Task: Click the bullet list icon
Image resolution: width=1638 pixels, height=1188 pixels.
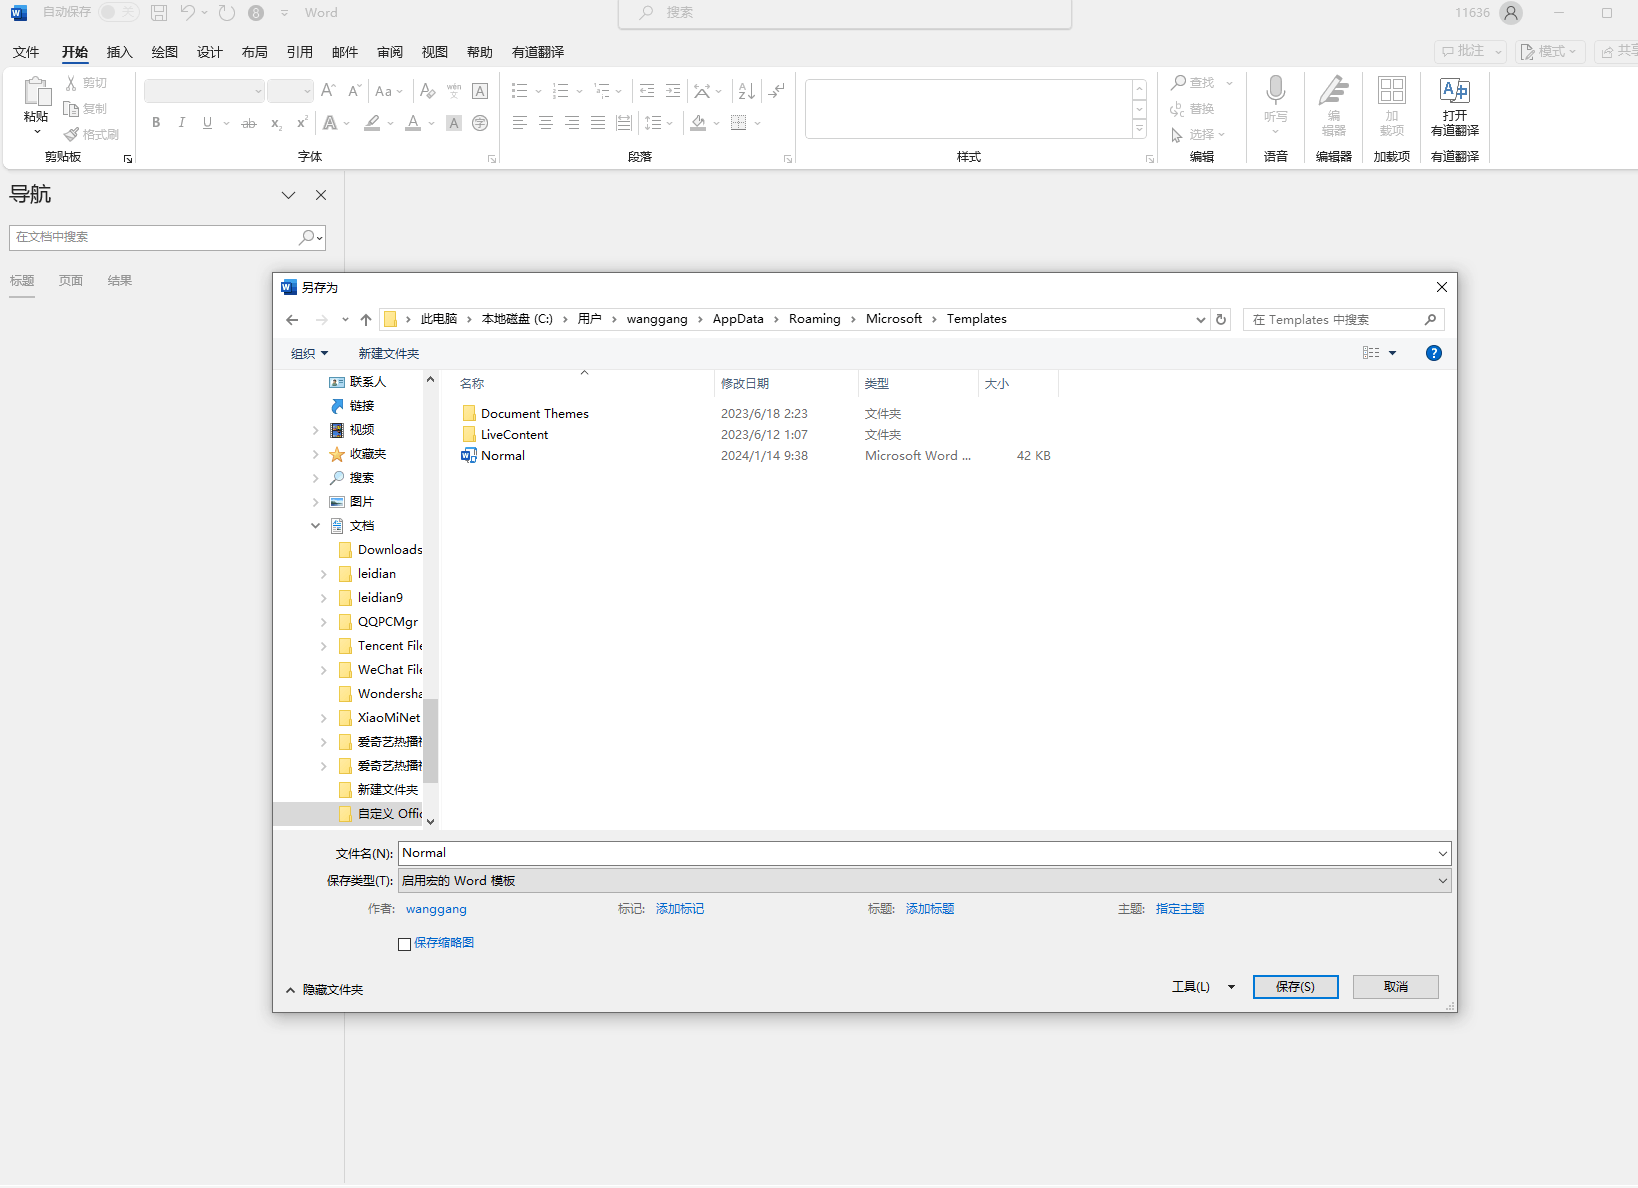Action: point(520,91)
